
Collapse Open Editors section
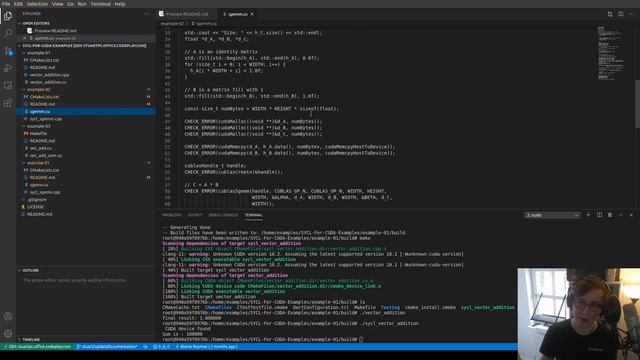click(36, 23)
